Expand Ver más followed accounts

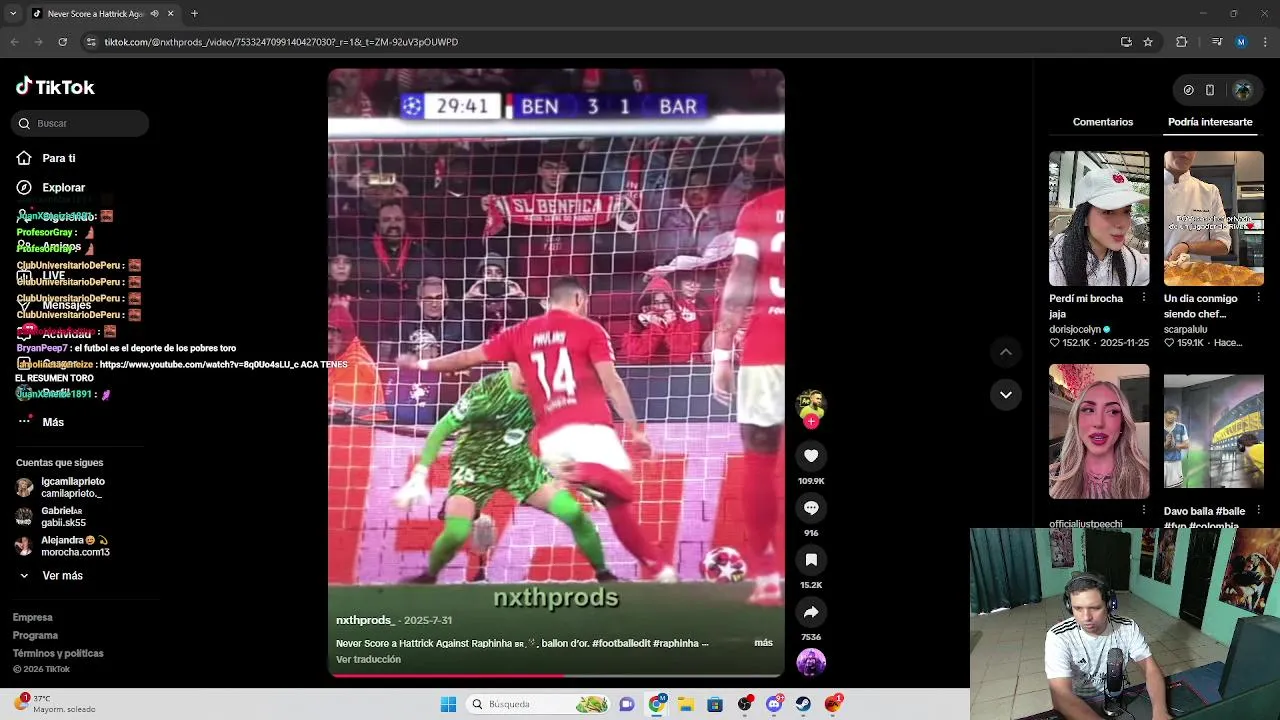pyautogui.click(x=62, y=576)
